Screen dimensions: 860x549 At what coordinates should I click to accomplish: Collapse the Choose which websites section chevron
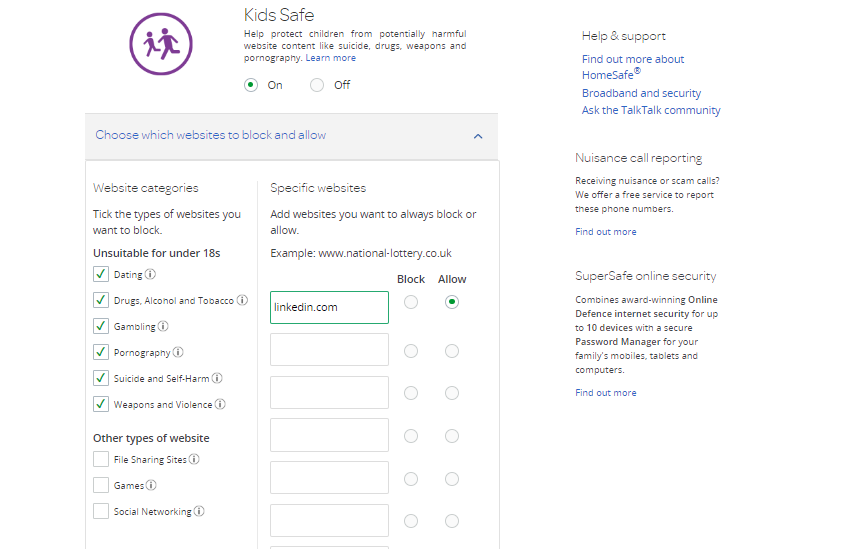(x=478, y=136)
